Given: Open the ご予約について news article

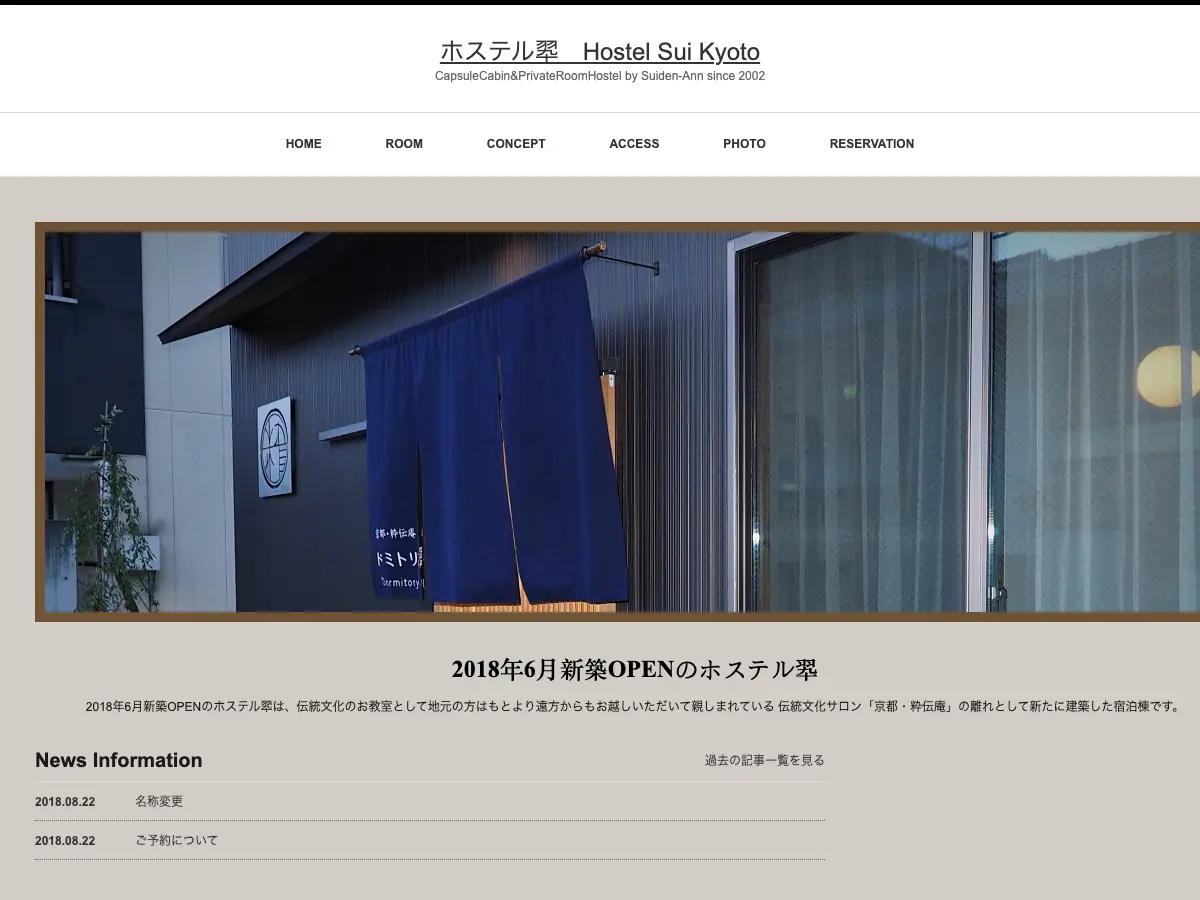Looking at the screenshot, I should pyautogui.click(x=176, y=840).
